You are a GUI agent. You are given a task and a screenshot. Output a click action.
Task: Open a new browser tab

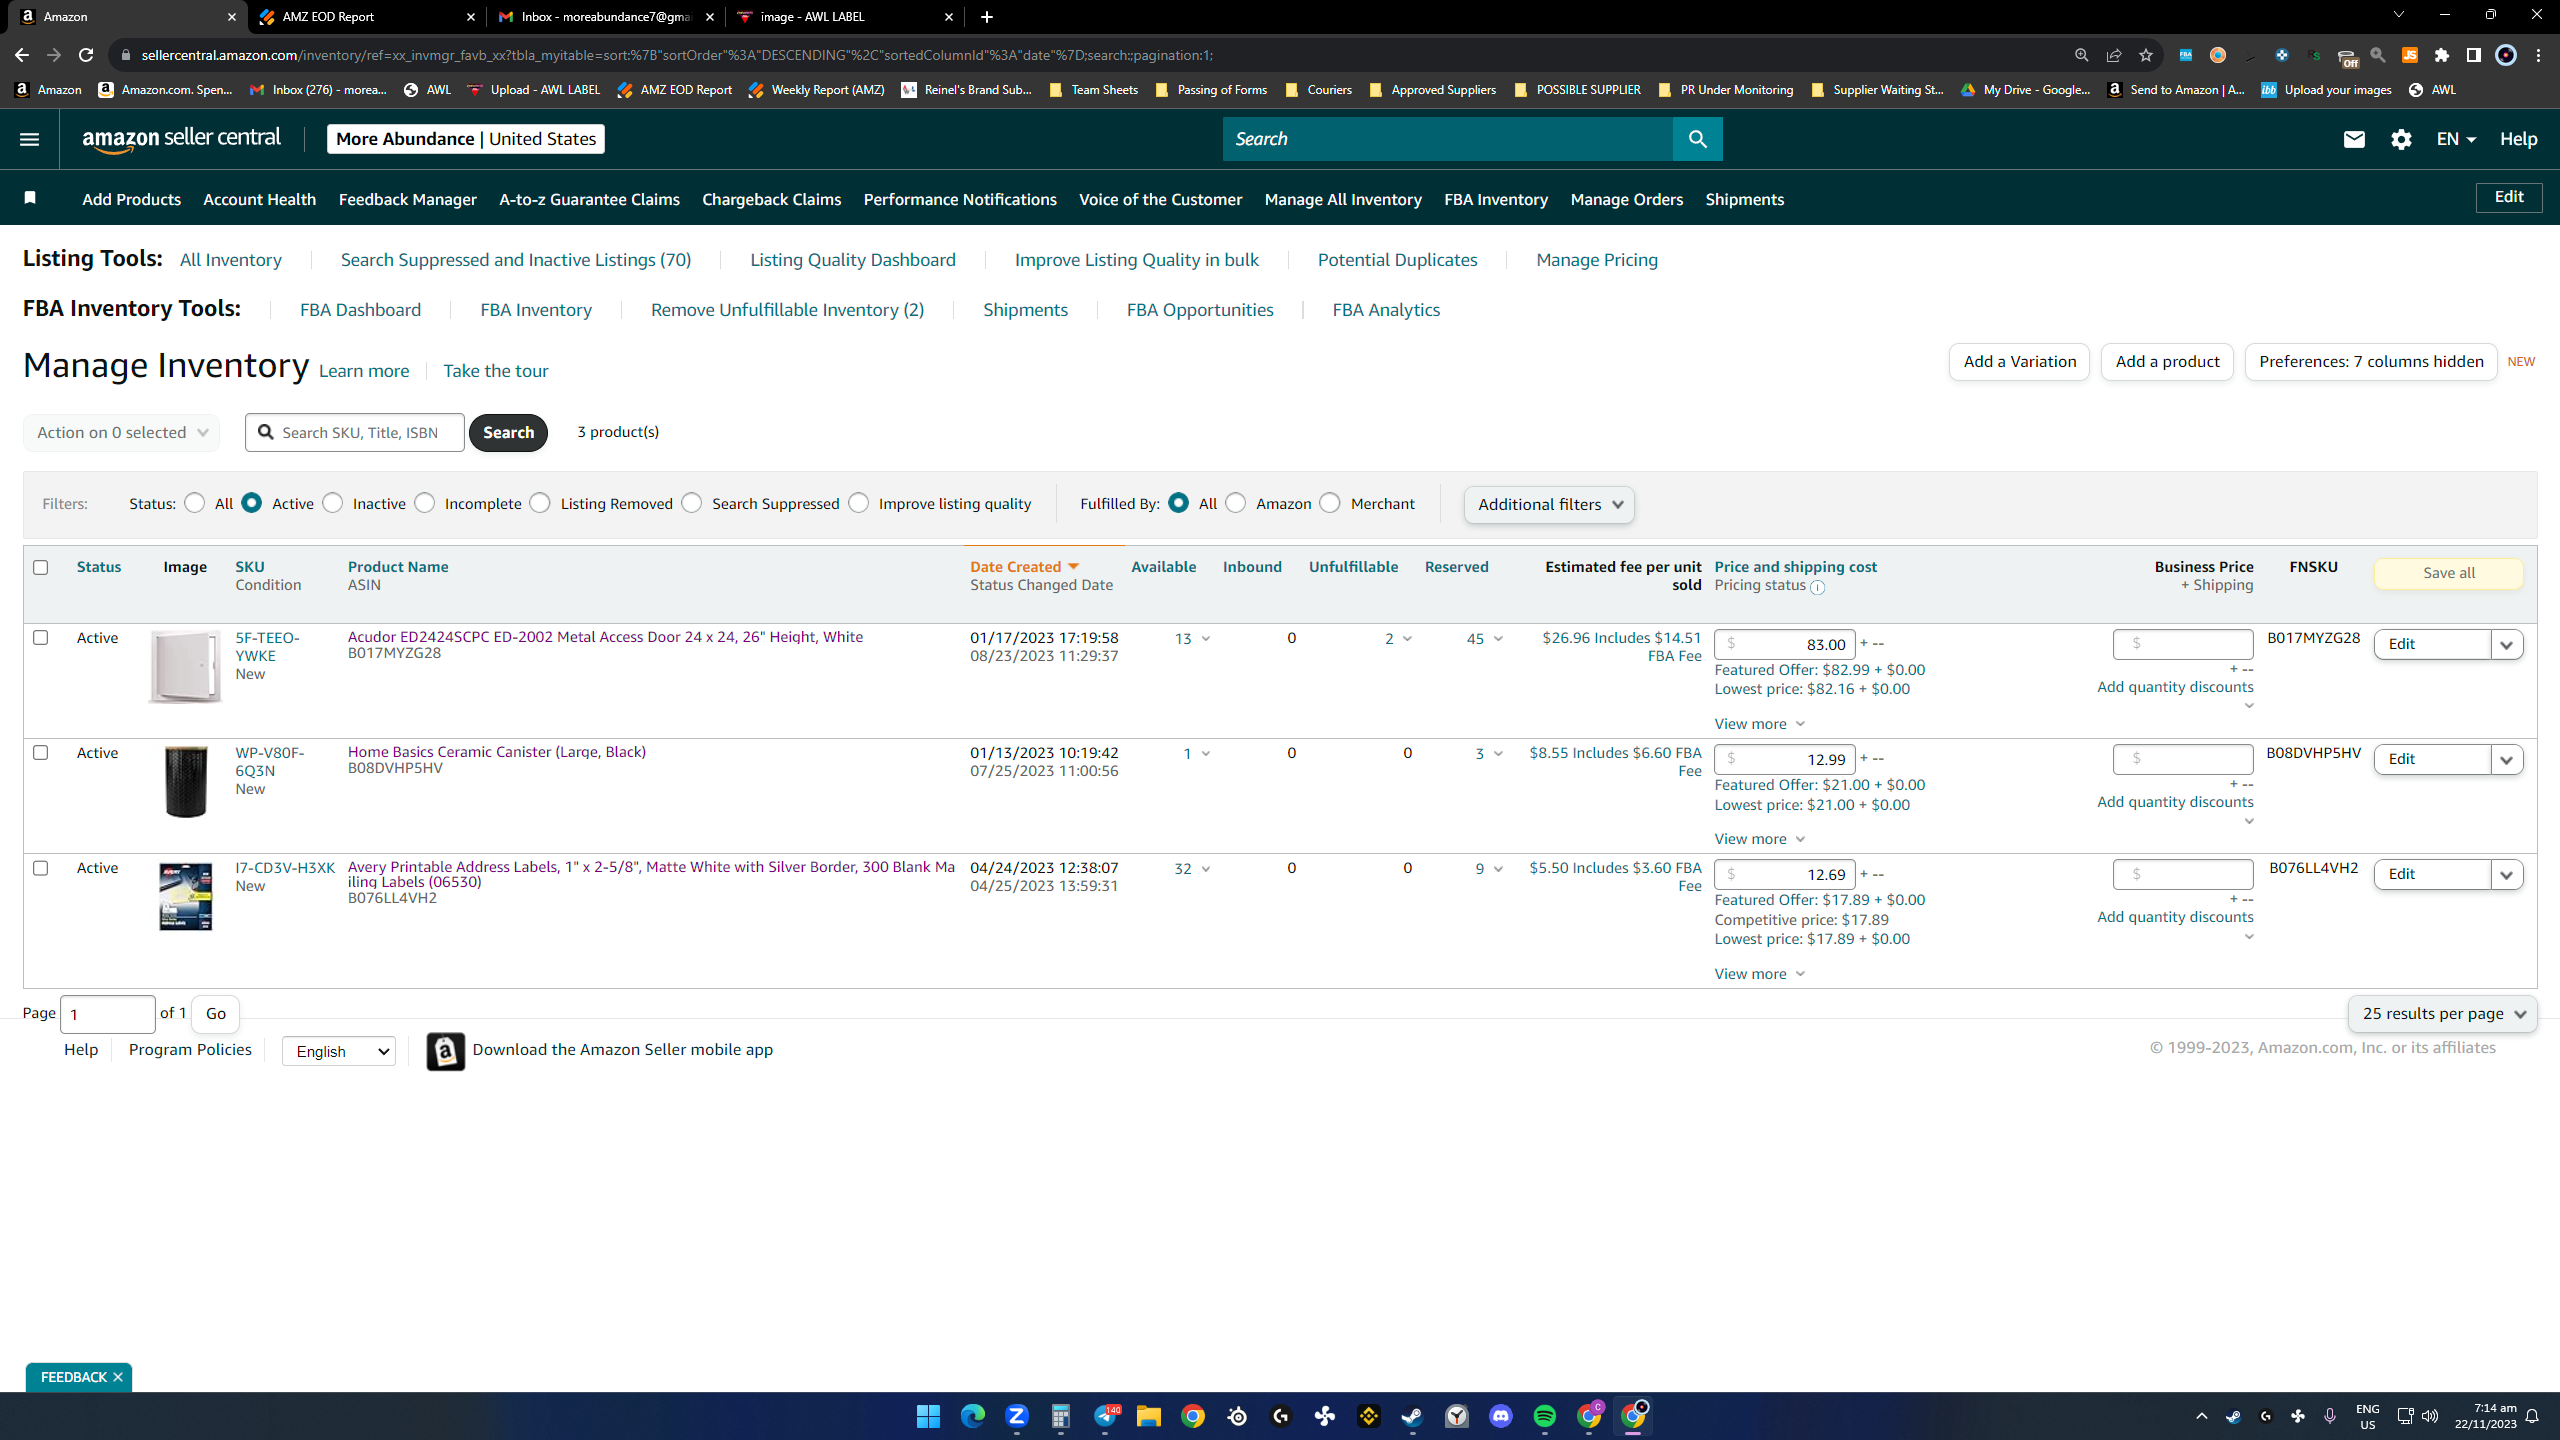(987, 17)
